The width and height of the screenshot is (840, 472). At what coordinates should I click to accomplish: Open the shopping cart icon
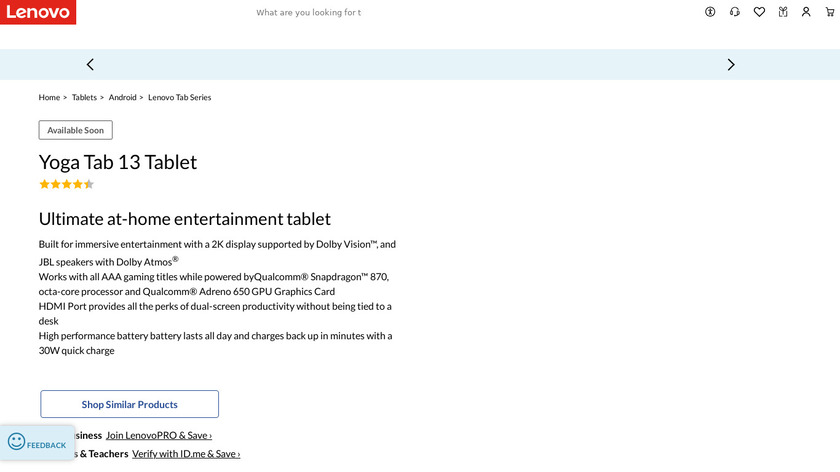click(830, 12)
